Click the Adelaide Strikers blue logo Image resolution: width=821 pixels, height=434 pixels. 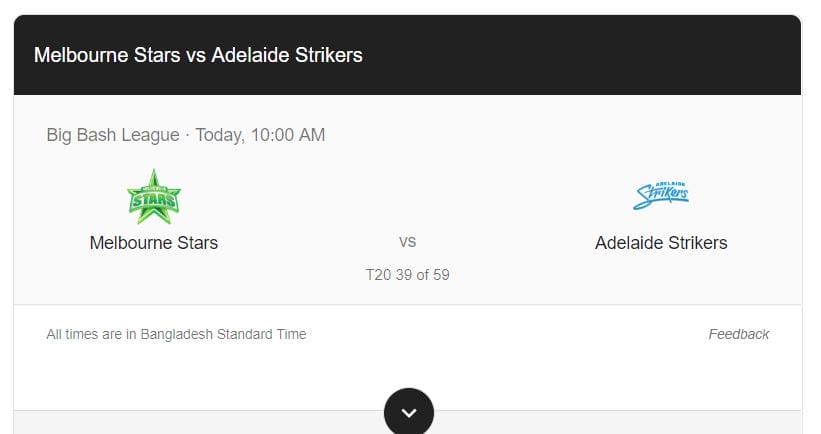(x=661, y=196)
